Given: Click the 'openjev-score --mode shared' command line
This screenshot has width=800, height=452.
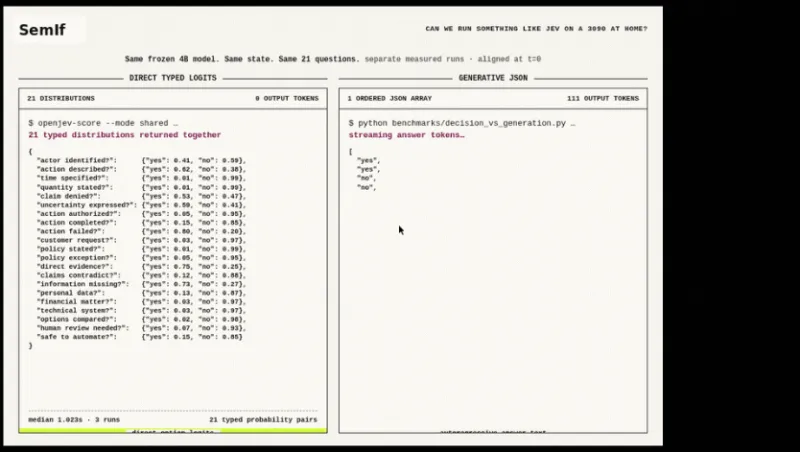Looking at the screenshot, I should [103, 123].
